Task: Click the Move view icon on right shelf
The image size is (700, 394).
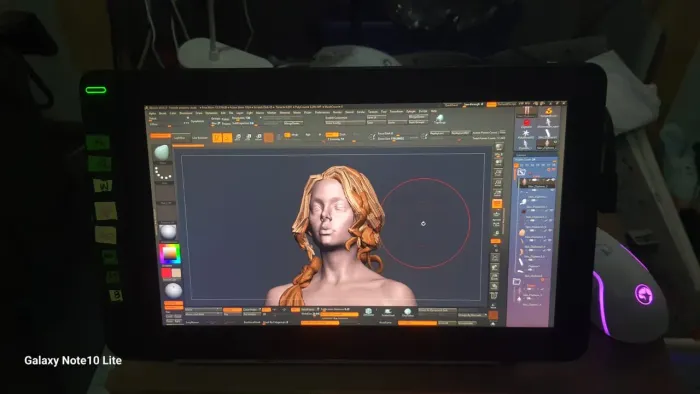Action: (x=495, y=268)
